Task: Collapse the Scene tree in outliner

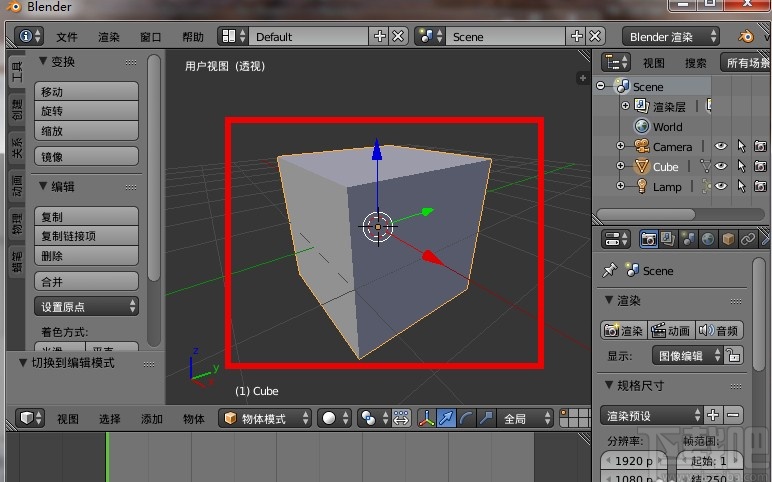Action: pos(600,86)
